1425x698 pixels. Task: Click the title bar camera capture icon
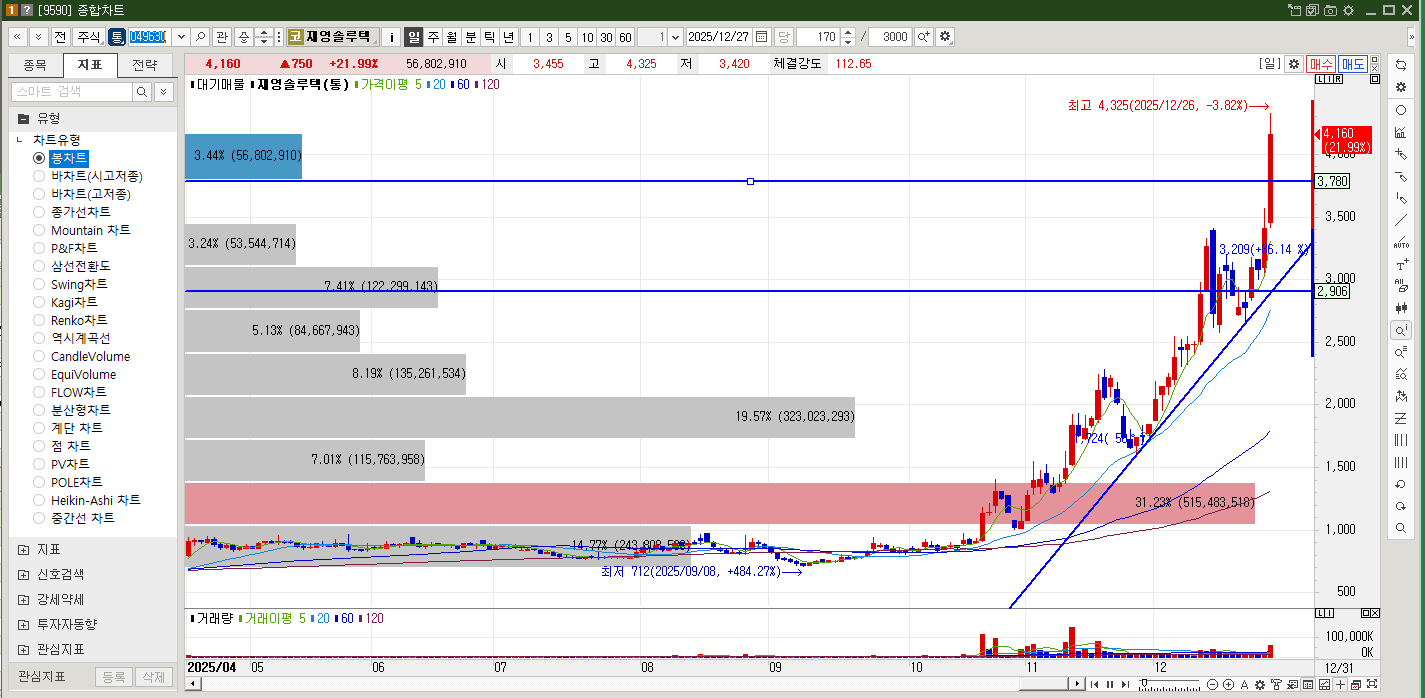[x=1330, y=10]
